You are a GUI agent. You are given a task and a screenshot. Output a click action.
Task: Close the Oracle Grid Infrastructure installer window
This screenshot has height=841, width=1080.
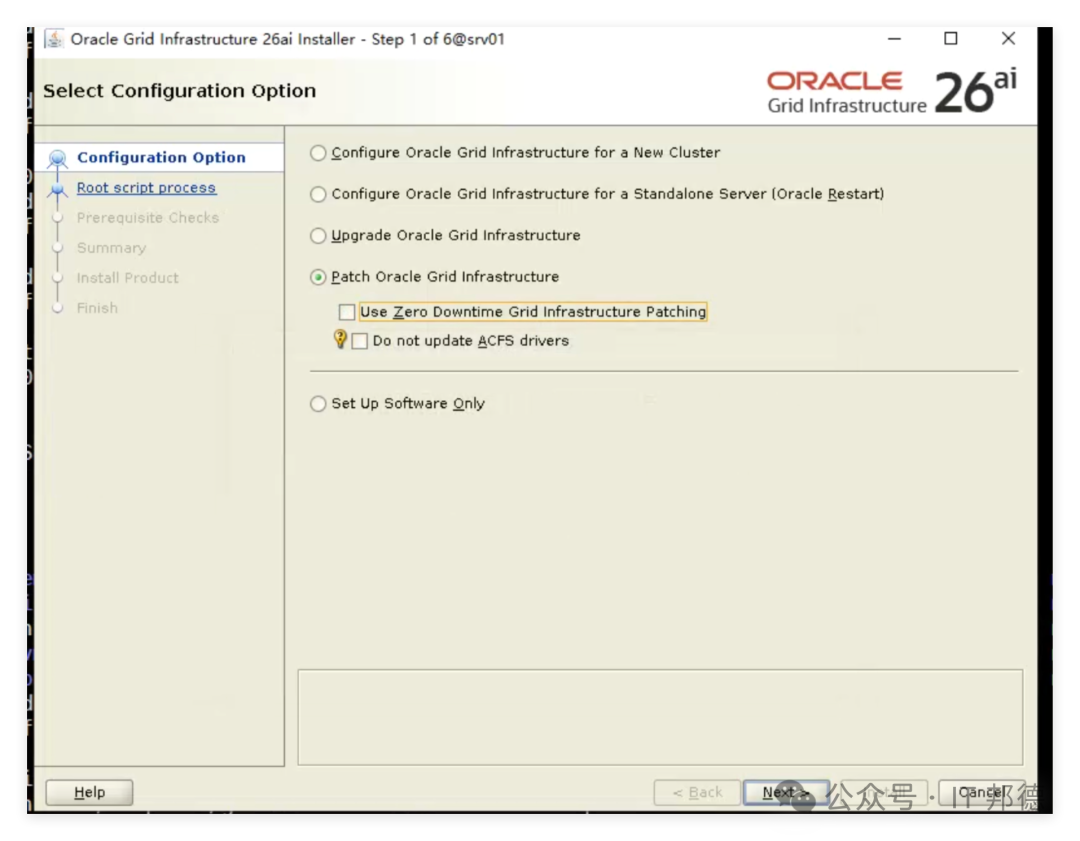[1008, 39]
